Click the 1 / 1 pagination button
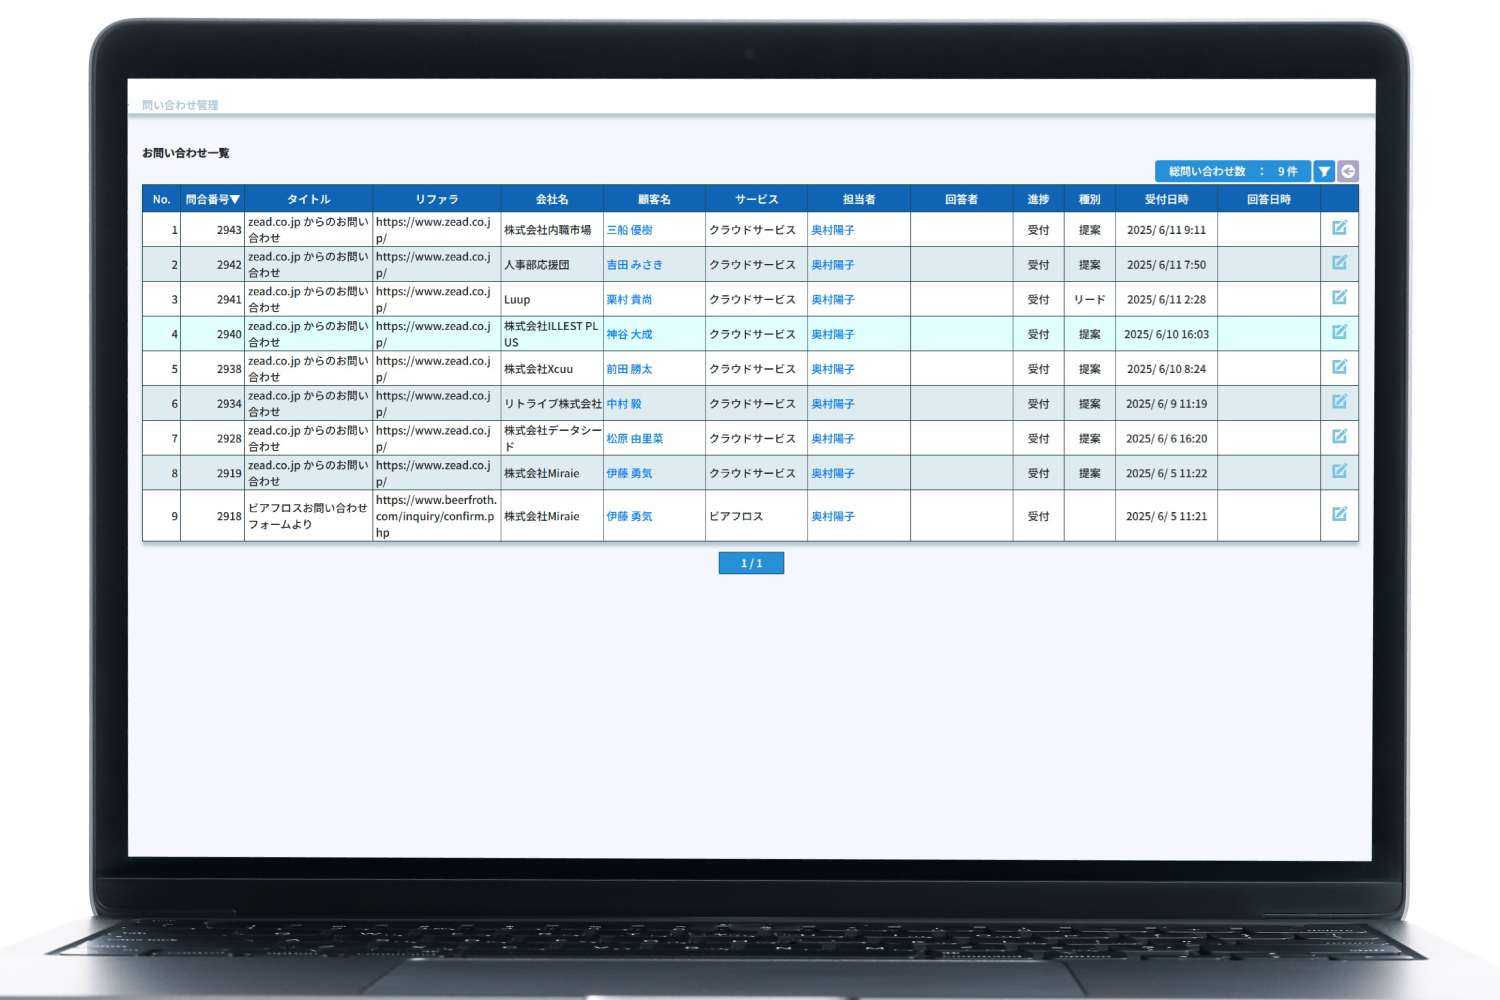 pyautogui.click(x=751, y=563)
